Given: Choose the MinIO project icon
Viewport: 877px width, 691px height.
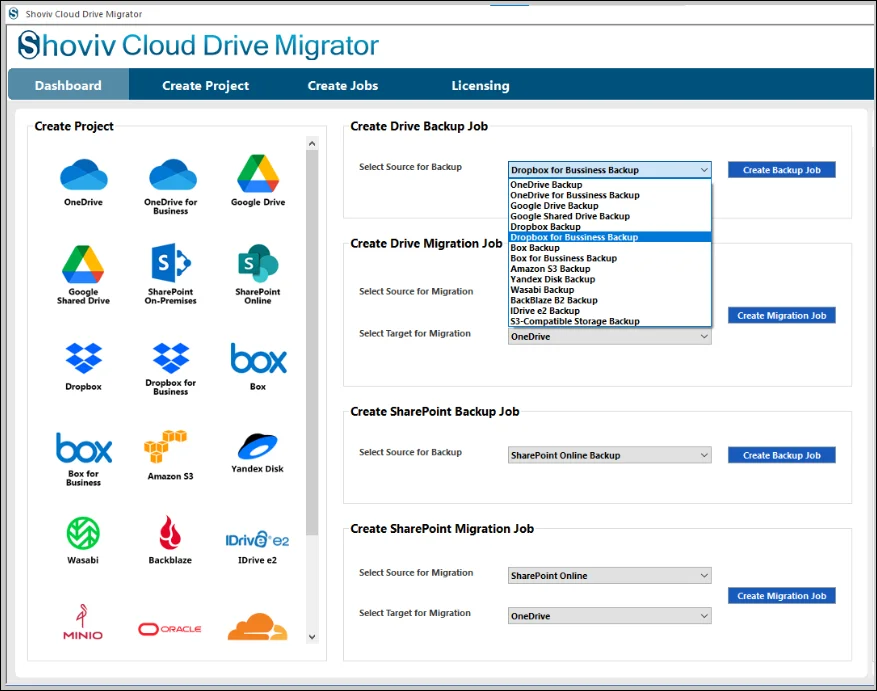Looking at the screenshot, I should pos(82,622).
